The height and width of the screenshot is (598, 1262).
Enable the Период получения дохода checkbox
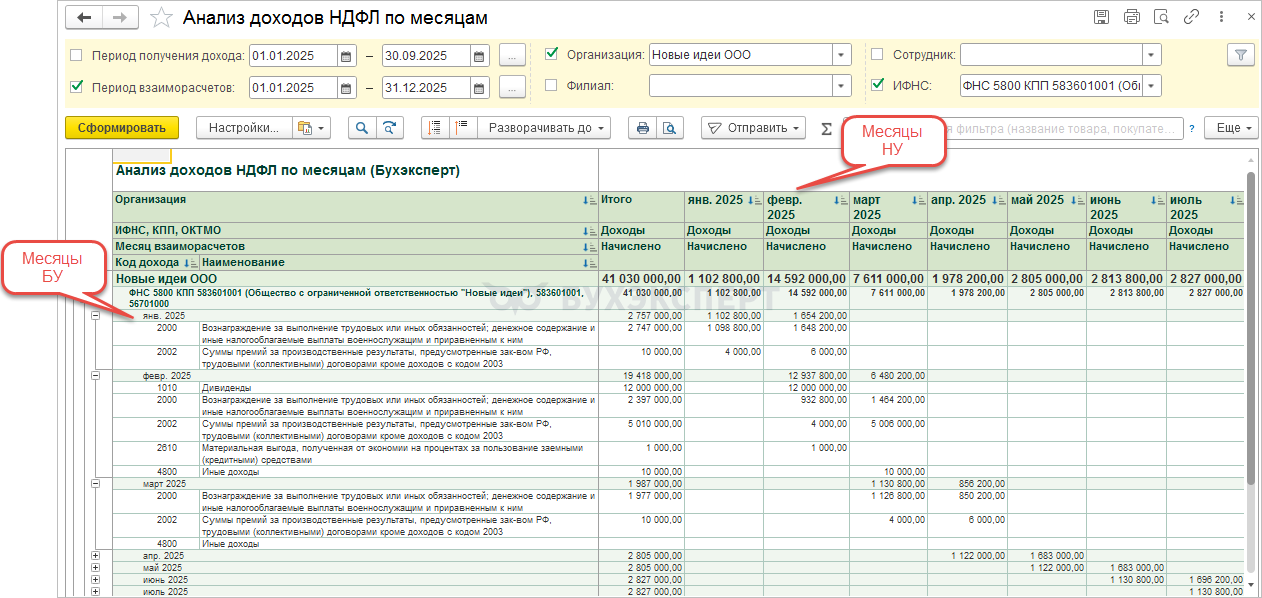[77, 56]
